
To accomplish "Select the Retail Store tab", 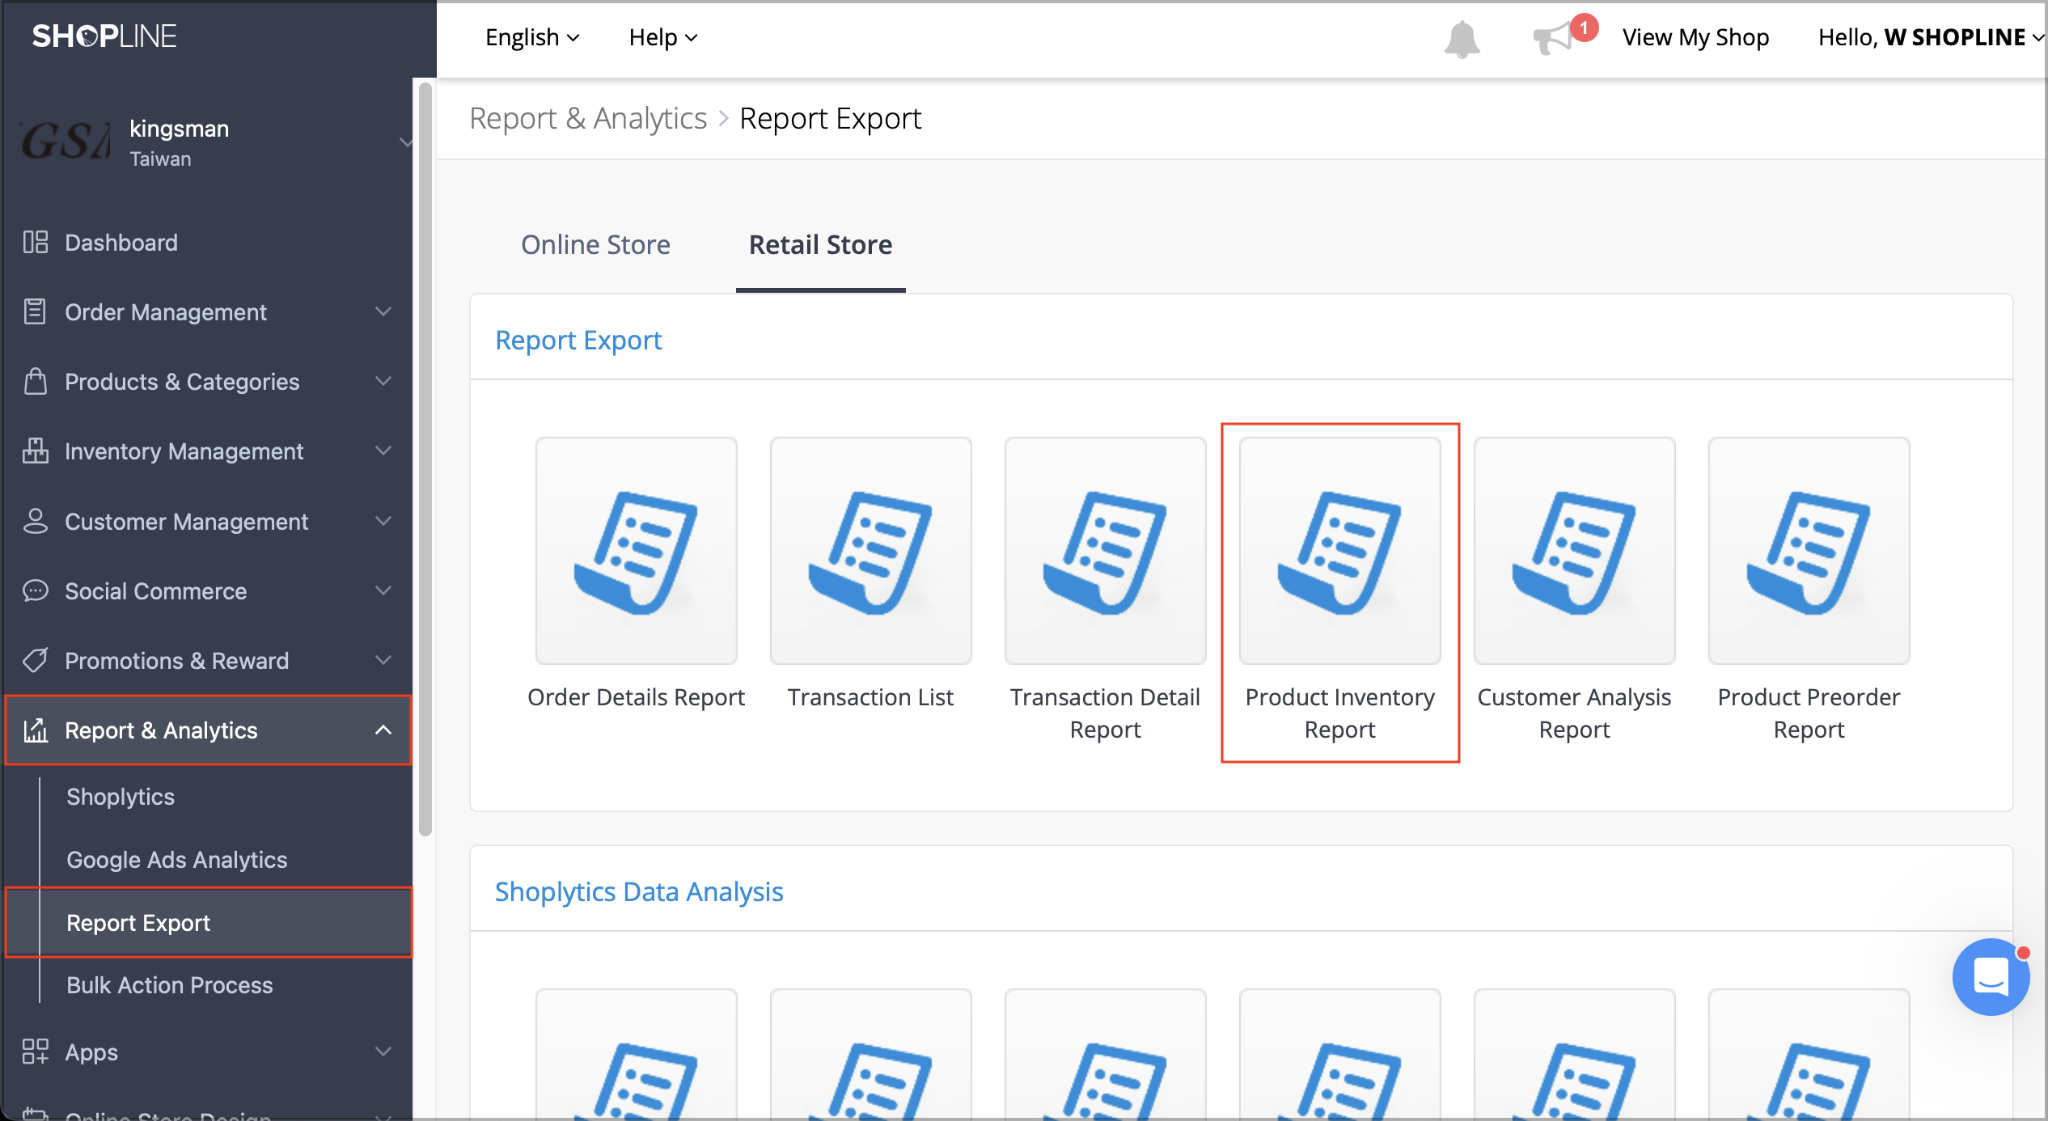I will click(820, 245).
